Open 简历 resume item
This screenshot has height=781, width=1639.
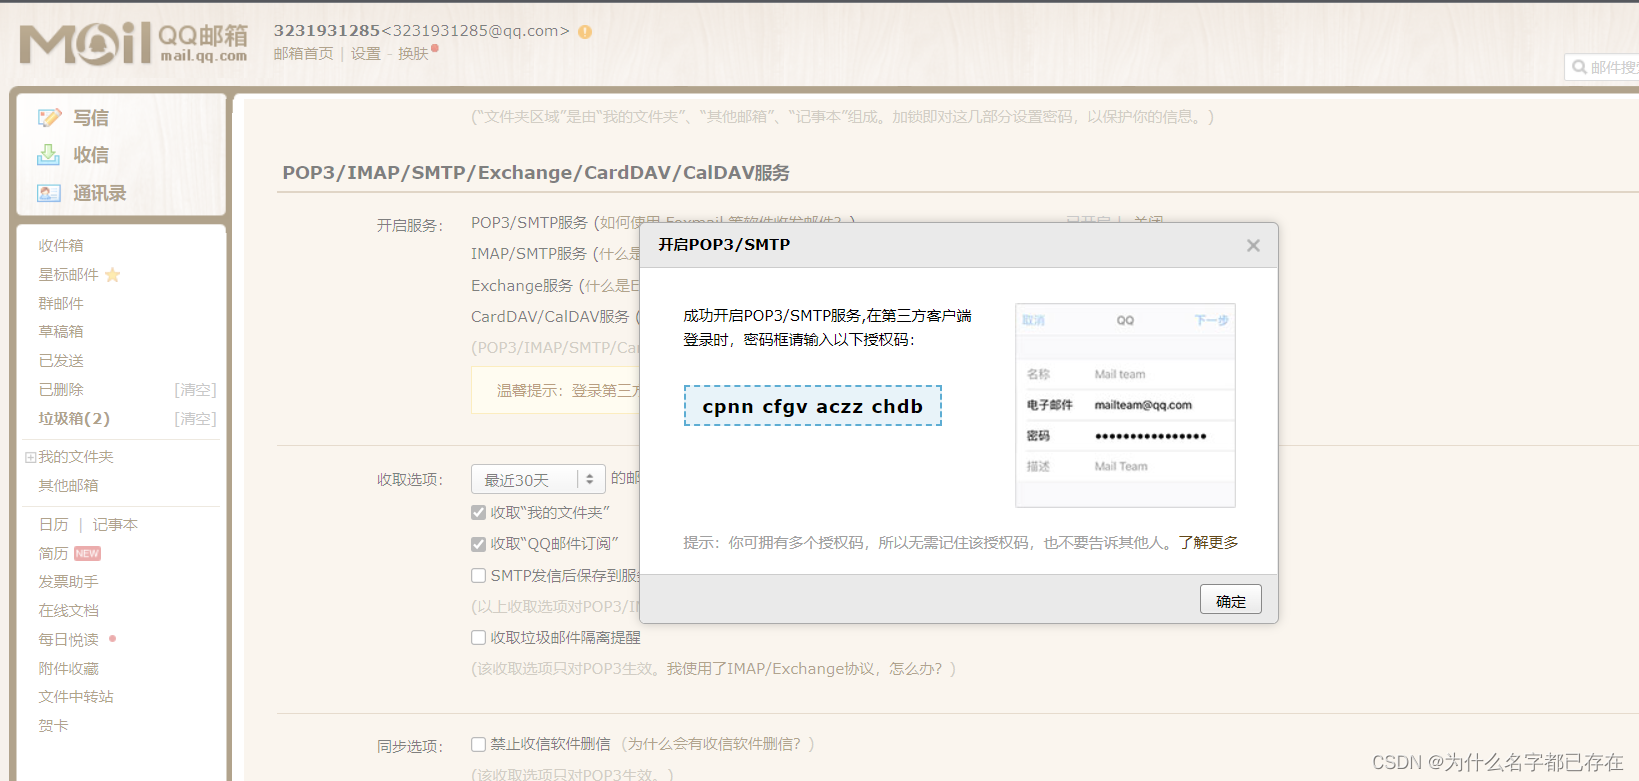[x=53, y=553]
